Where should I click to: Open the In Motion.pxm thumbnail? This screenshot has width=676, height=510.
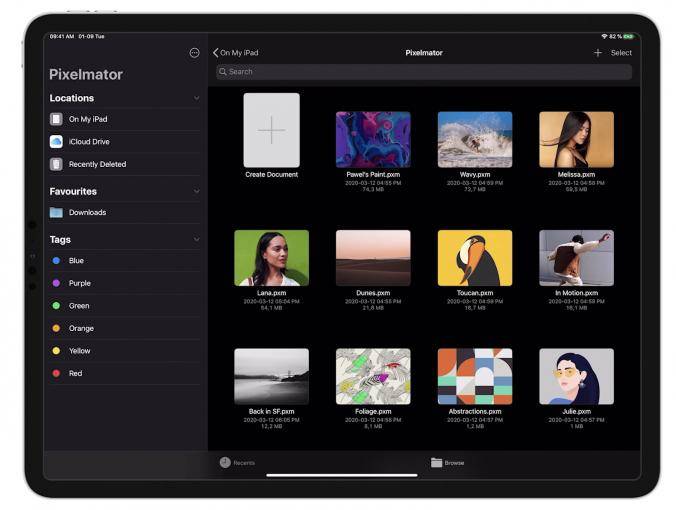[x=576, y=258]
